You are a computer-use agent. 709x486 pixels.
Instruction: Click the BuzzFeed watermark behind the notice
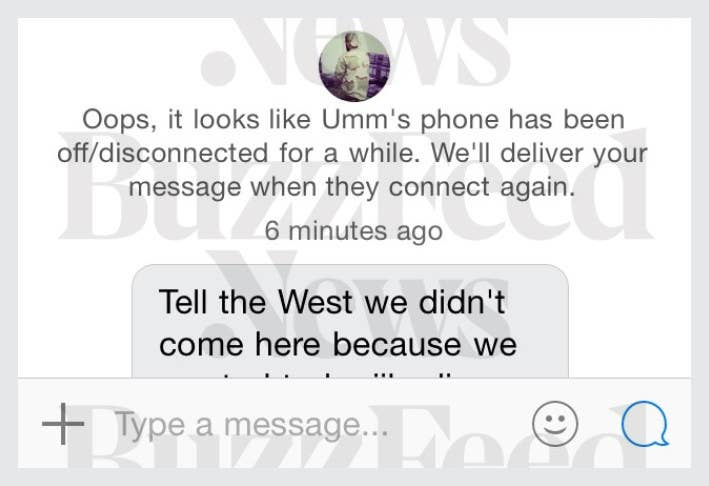355,184
